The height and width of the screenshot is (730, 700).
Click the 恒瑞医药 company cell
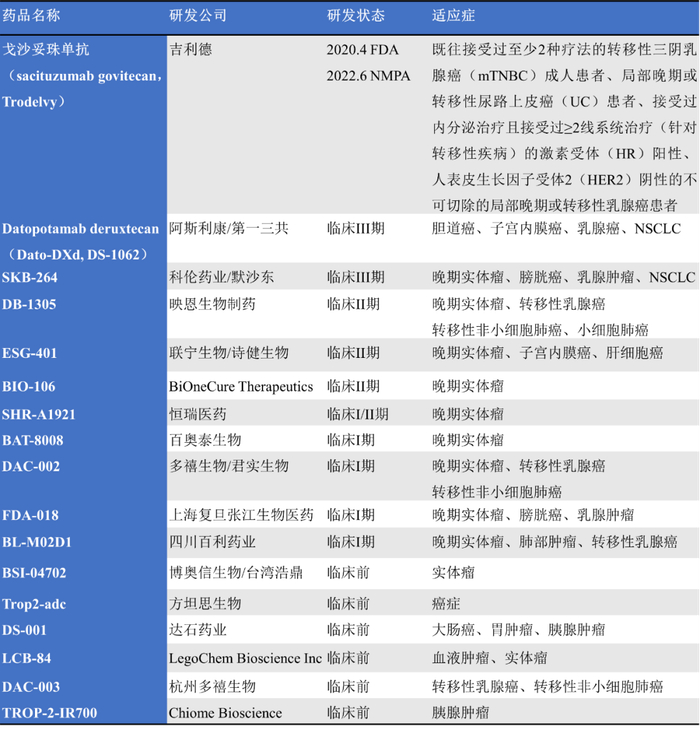pos(198,414)
